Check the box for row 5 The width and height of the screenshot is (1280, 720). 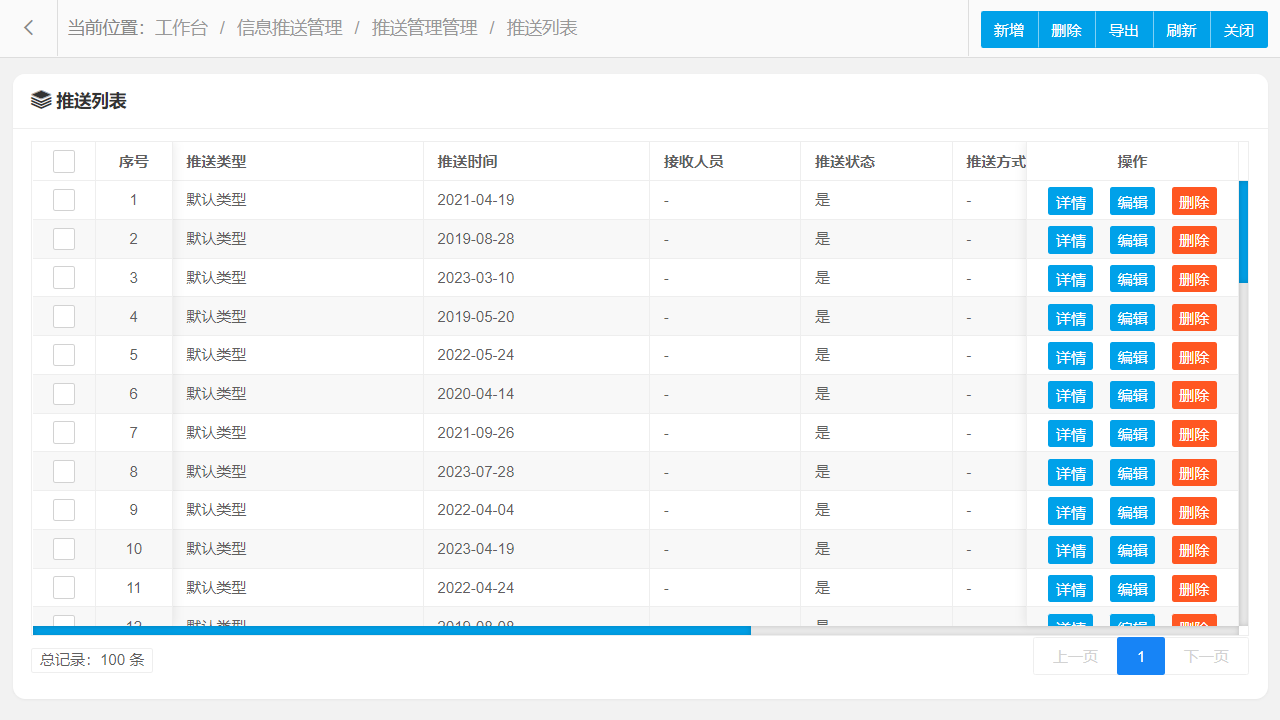tap(64, 355)
